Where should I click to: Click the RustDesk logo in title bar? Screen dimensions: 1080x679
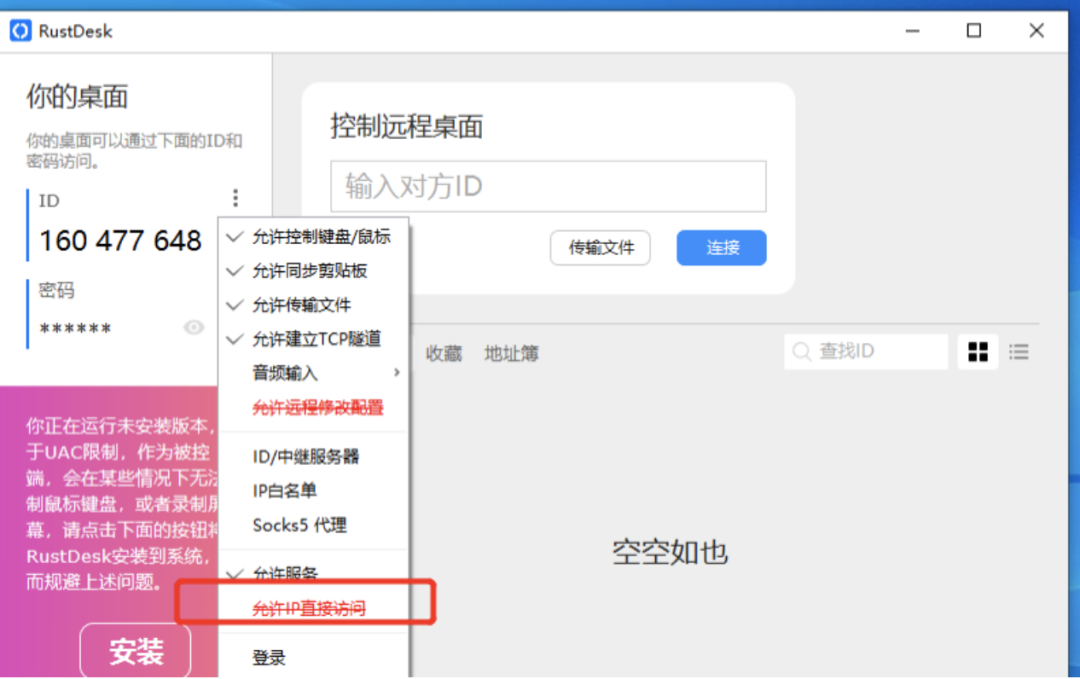click(21, 31)
